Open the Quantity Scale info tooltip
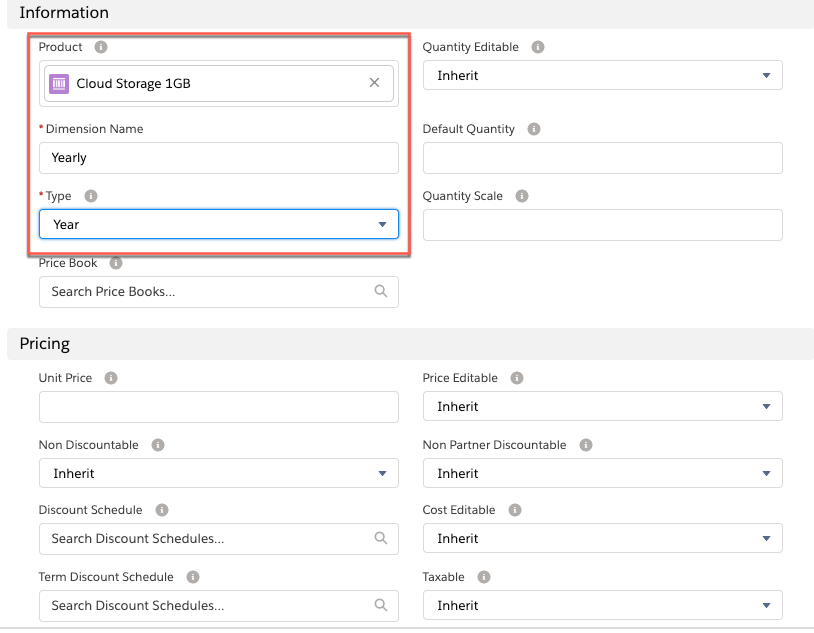814x633 pixels. [x=520, y=196]
